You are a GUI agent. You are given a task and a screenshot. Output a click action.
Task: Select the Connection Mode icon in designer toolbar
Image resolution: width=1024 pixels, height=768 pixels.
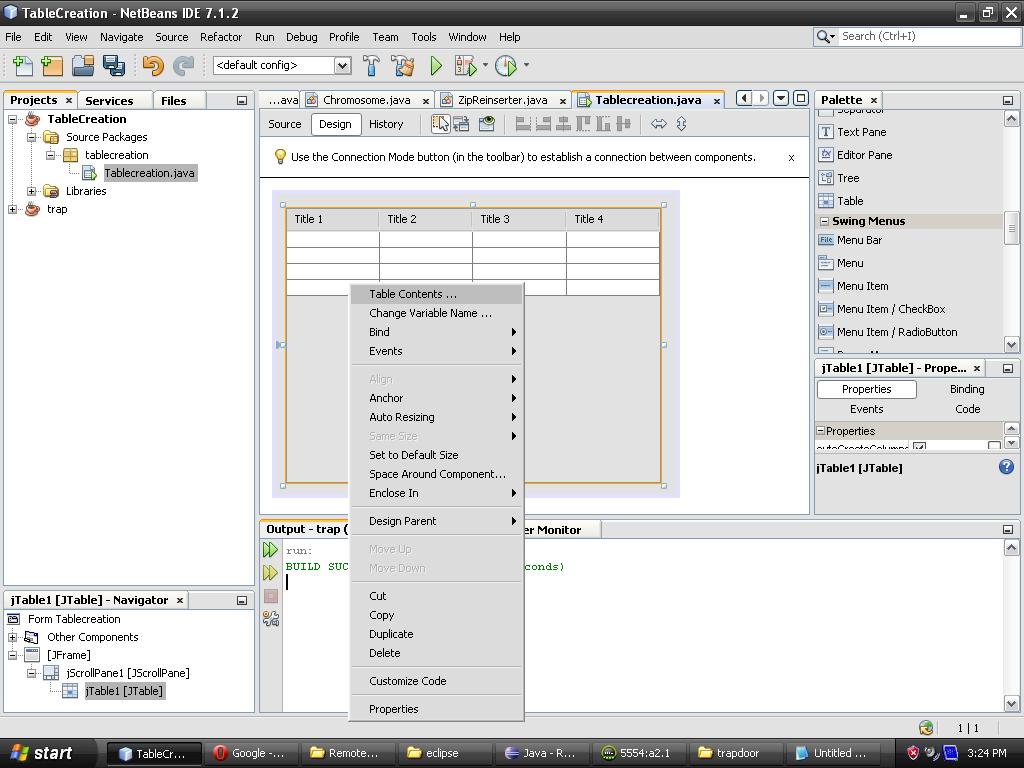460,123
